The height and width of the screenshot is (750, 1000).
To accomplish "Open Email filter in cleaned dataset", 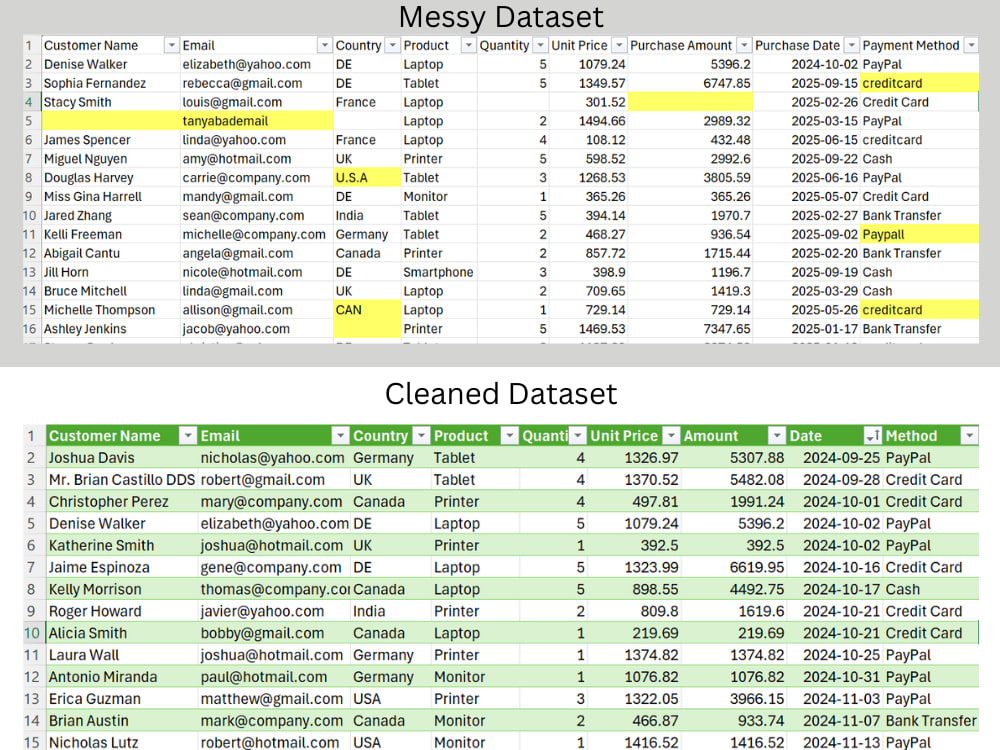I will coord(341,436).
